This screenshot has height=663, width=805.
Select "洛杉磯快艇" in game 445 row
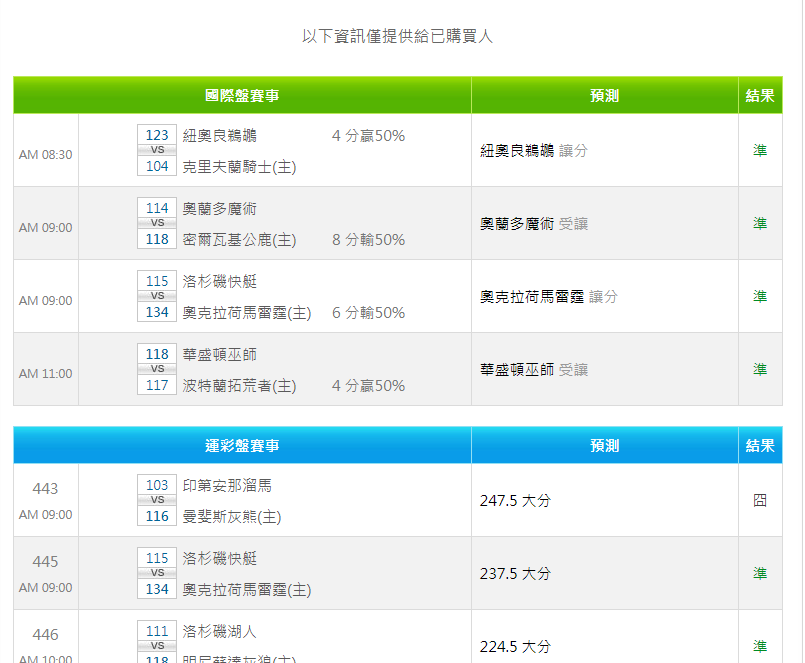[x=220, y=558]
